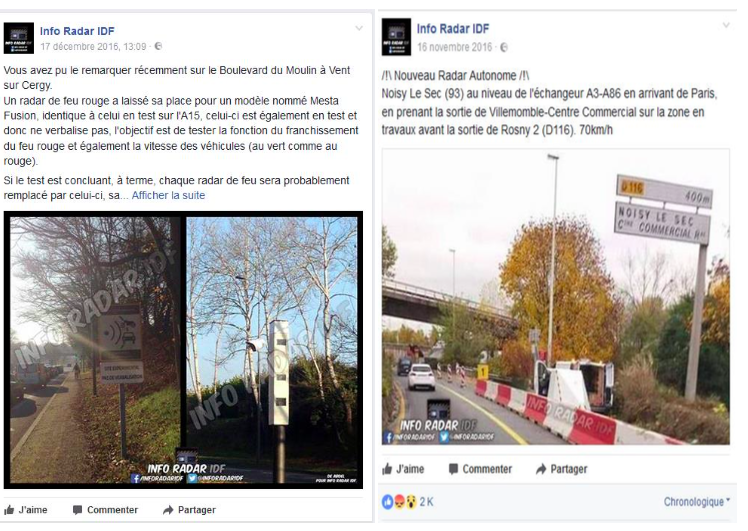
Task: Open post options chevron on right post
Action: 726,25
